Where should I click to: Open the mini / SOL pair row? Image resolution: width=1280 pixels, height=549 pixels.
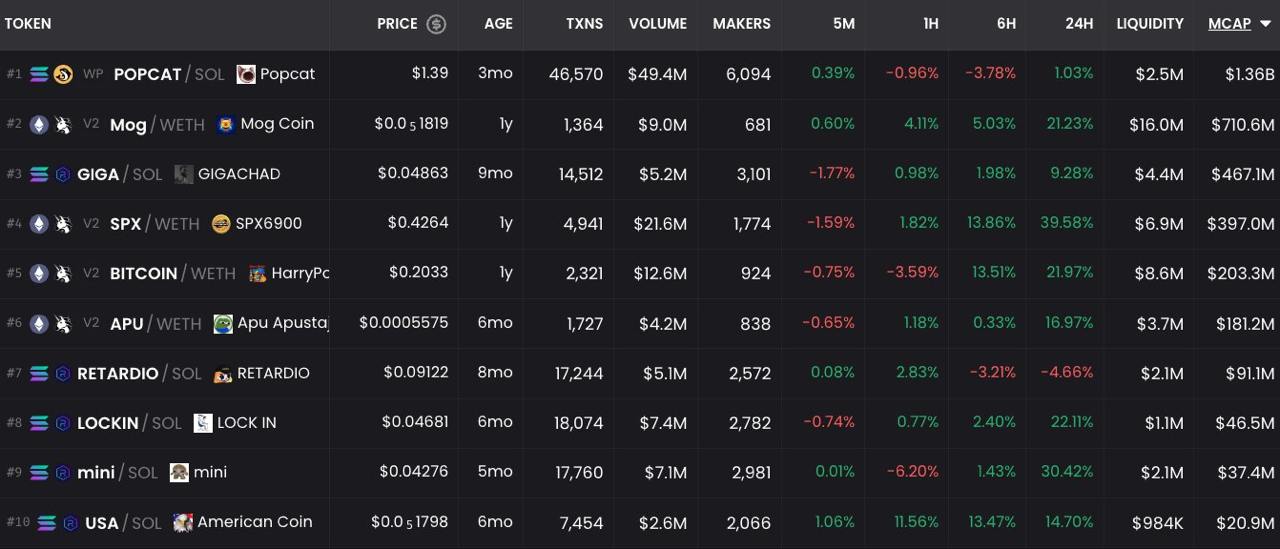pyautogui.click(x=640, y=473)
